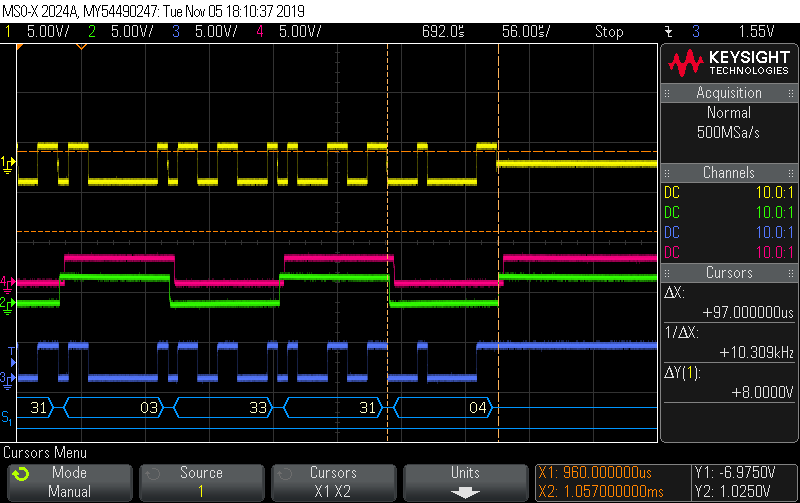Click channel 2 scale 5.00V/

click(132, 32)
